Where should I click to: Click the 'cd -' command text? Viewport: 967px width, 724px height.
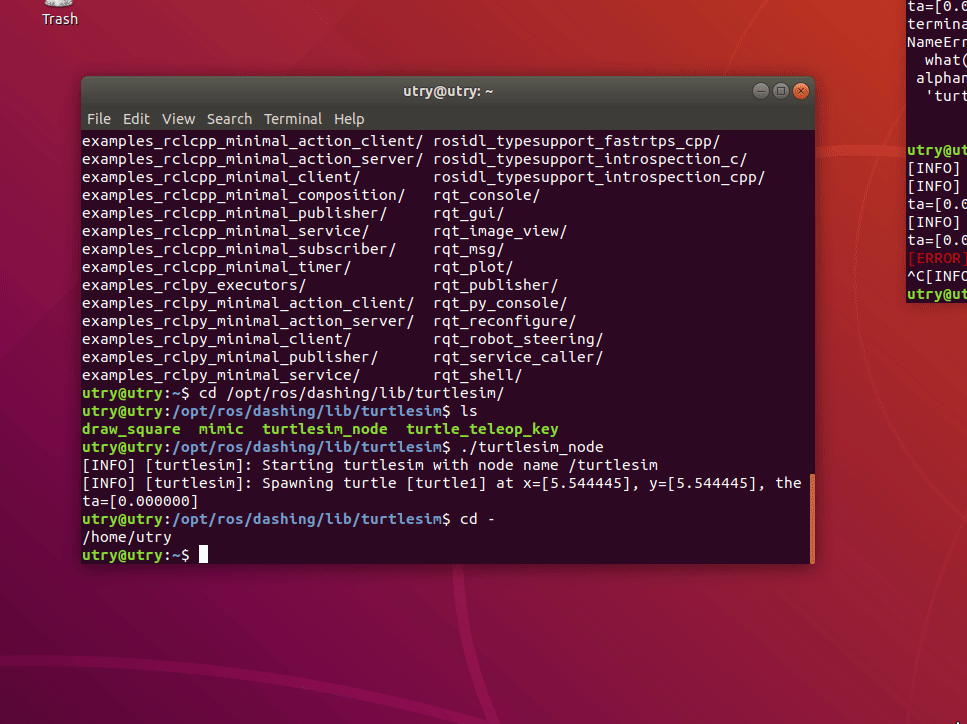point(477,519)
